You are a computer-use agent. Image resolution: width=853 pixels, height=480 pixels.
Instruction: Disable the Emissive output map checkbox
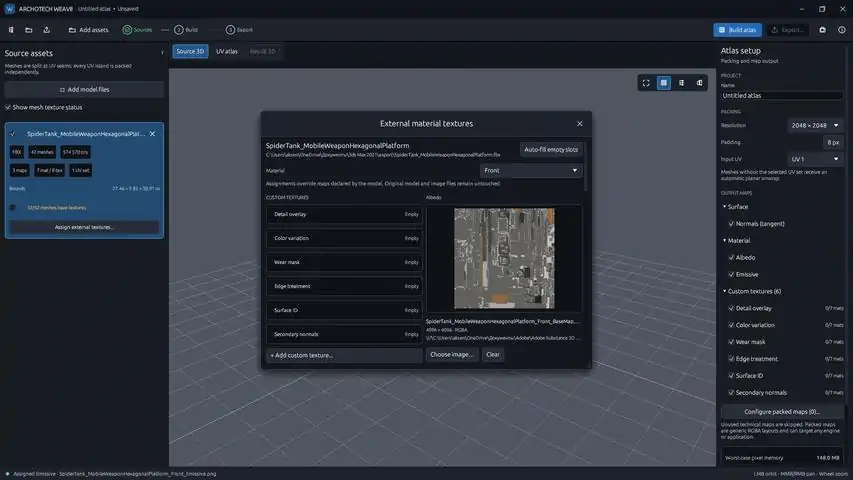point(731,274)
